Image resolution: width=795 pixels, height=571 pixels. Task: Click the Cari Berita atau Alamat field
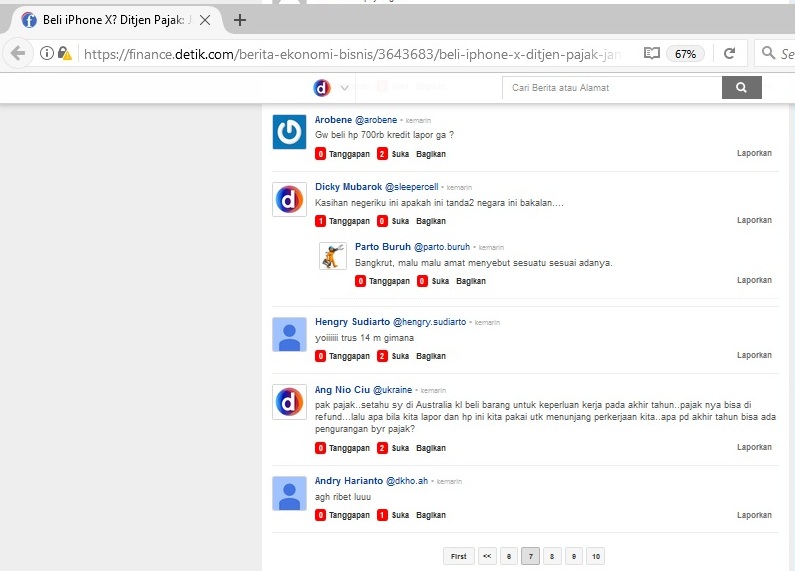pos(611,88)
